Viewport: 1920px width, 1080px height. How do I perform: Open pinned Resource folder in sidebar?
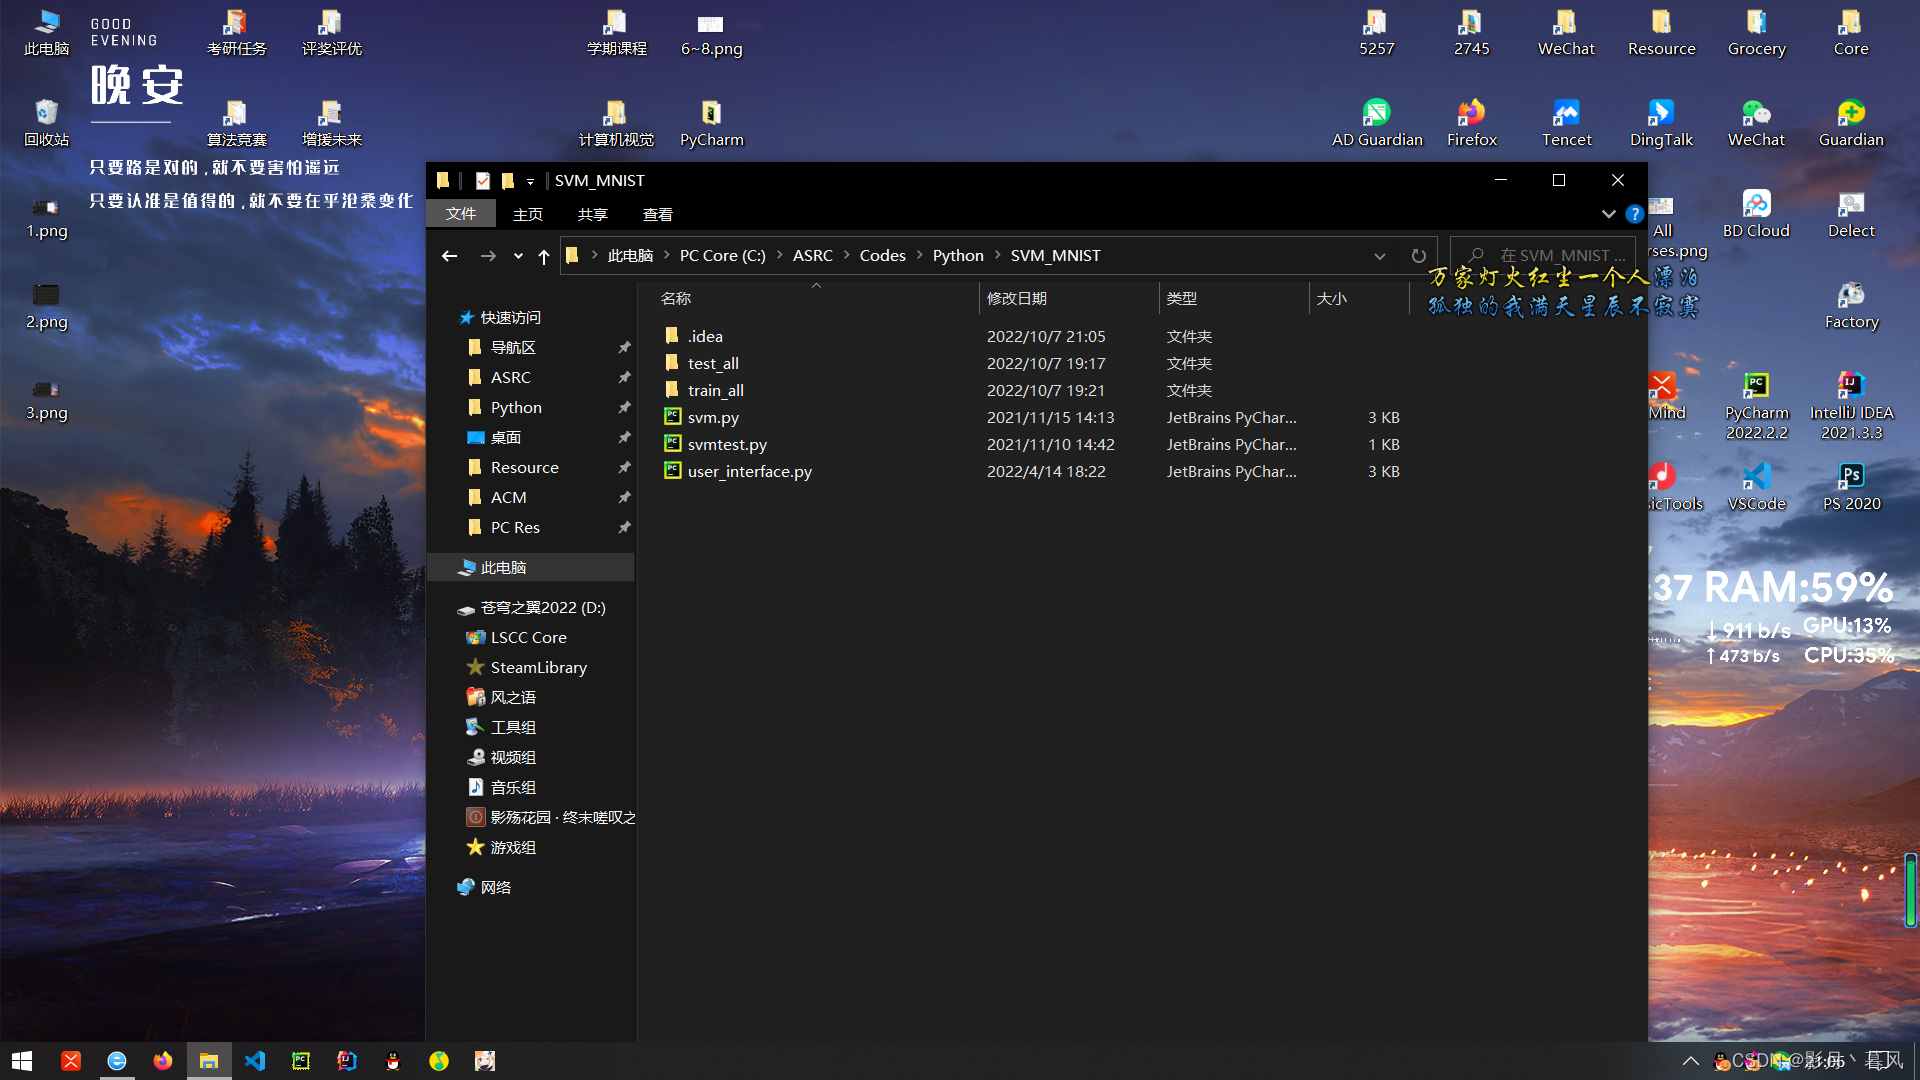point(524,467)
